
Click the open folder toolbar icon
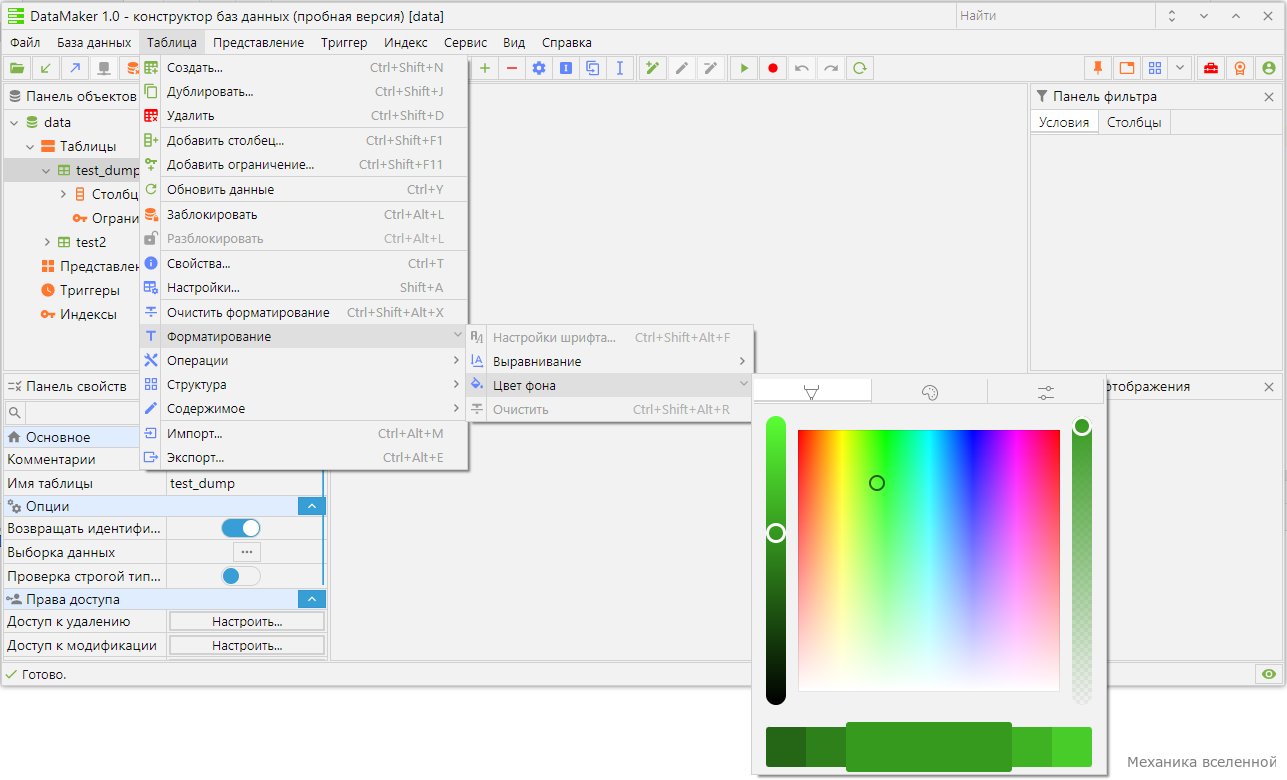pyautogui.click(x=16, y=68)
